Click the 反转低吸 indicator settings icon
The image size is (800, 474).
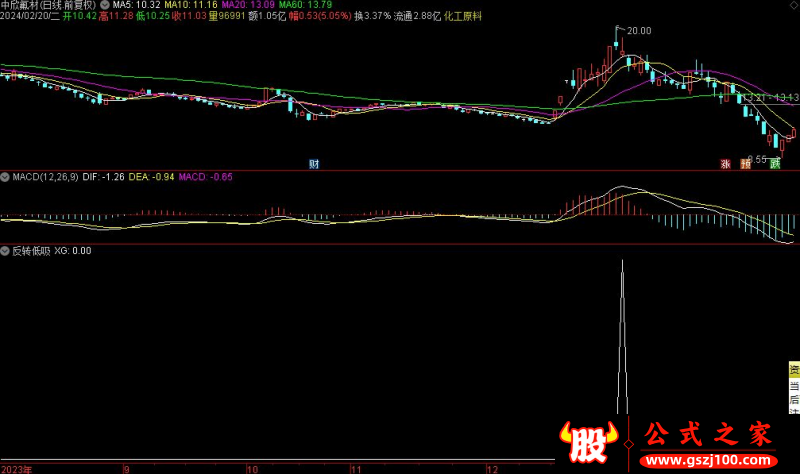(x=6, y=250)
